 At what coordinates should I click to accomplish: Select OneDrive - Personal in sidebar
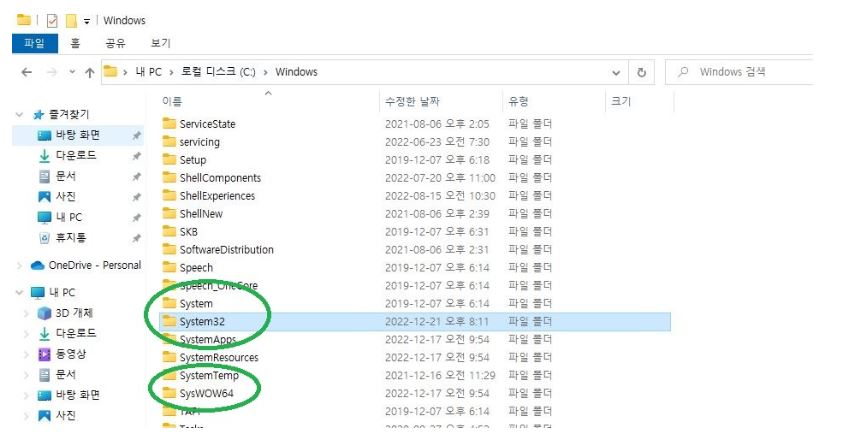(x=95, y=266)
